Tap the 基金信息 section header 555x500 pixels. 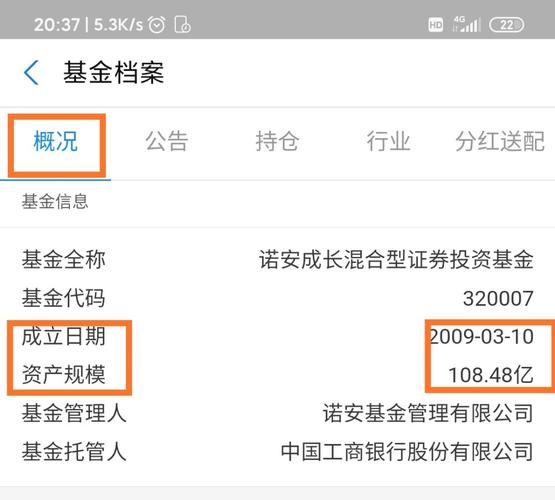pos(55,202)
